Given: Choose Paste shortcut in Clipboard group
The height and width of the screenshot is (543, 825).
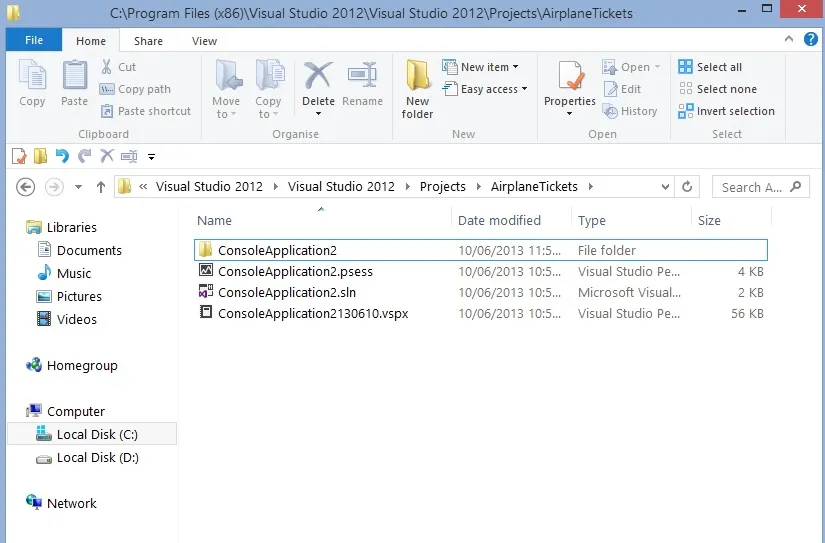Looking at the screenshot, I should pyautogui.click(x=145, y=111).
